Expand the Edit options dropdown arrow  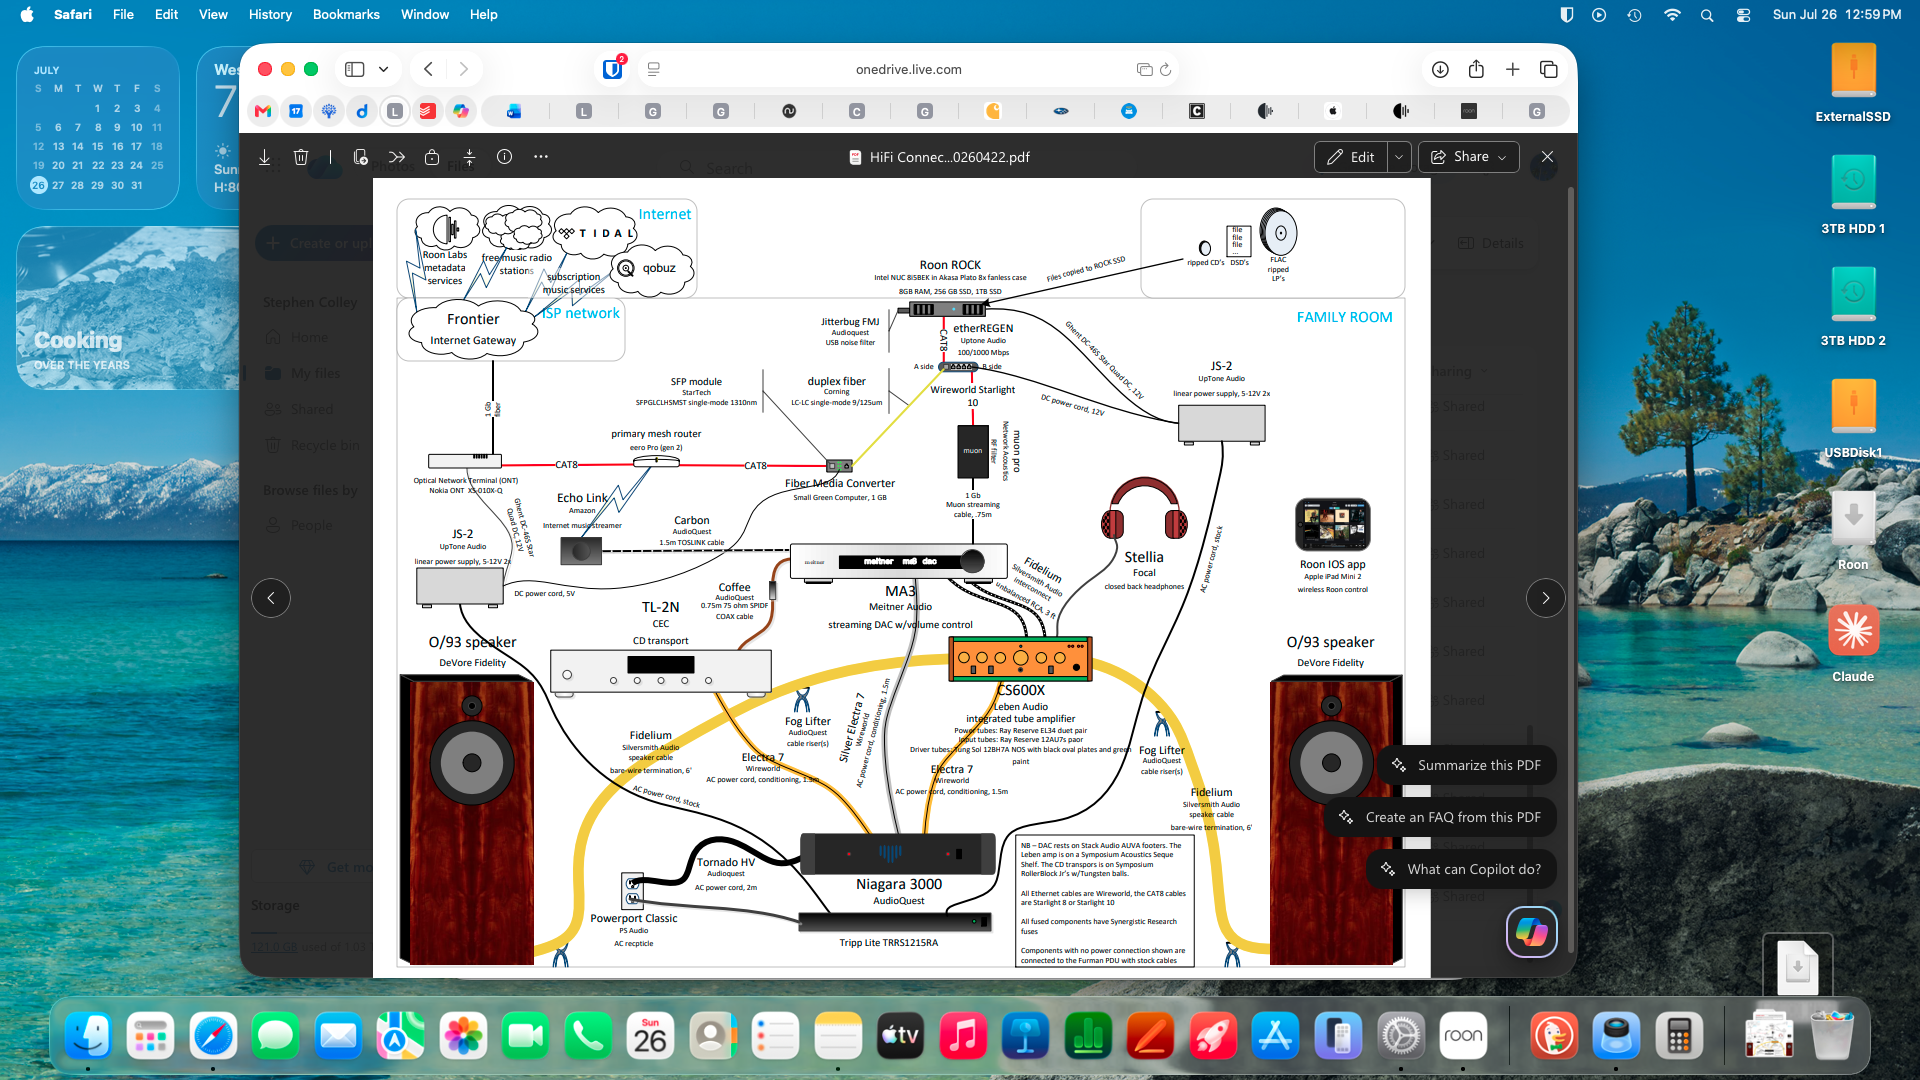(x=1399, y=157)
